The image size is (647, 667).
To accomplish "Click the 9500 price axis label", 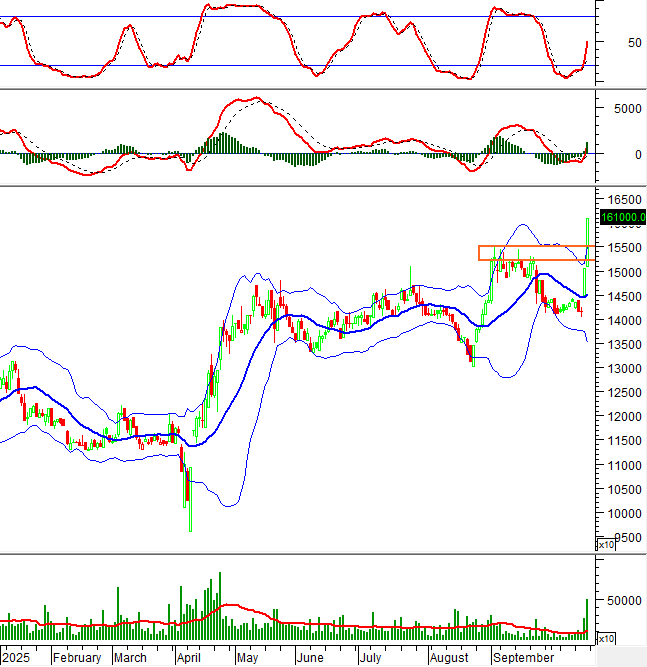I will (x=615, y=538).
